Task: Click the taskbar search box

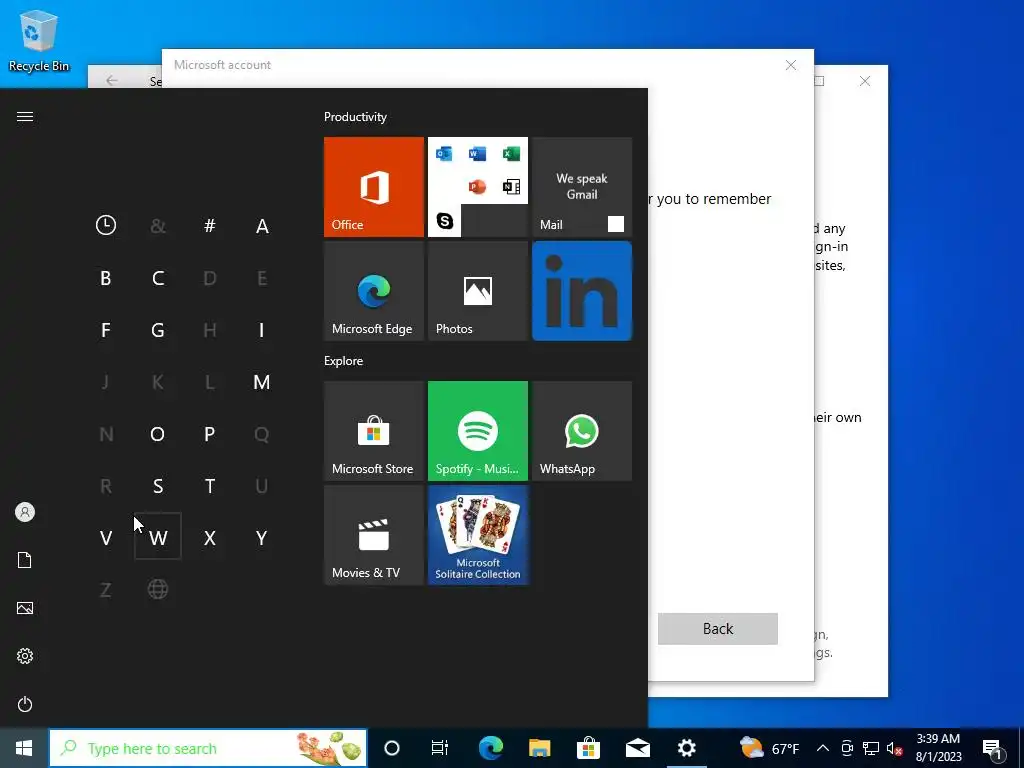Action: tap(208, 748)
